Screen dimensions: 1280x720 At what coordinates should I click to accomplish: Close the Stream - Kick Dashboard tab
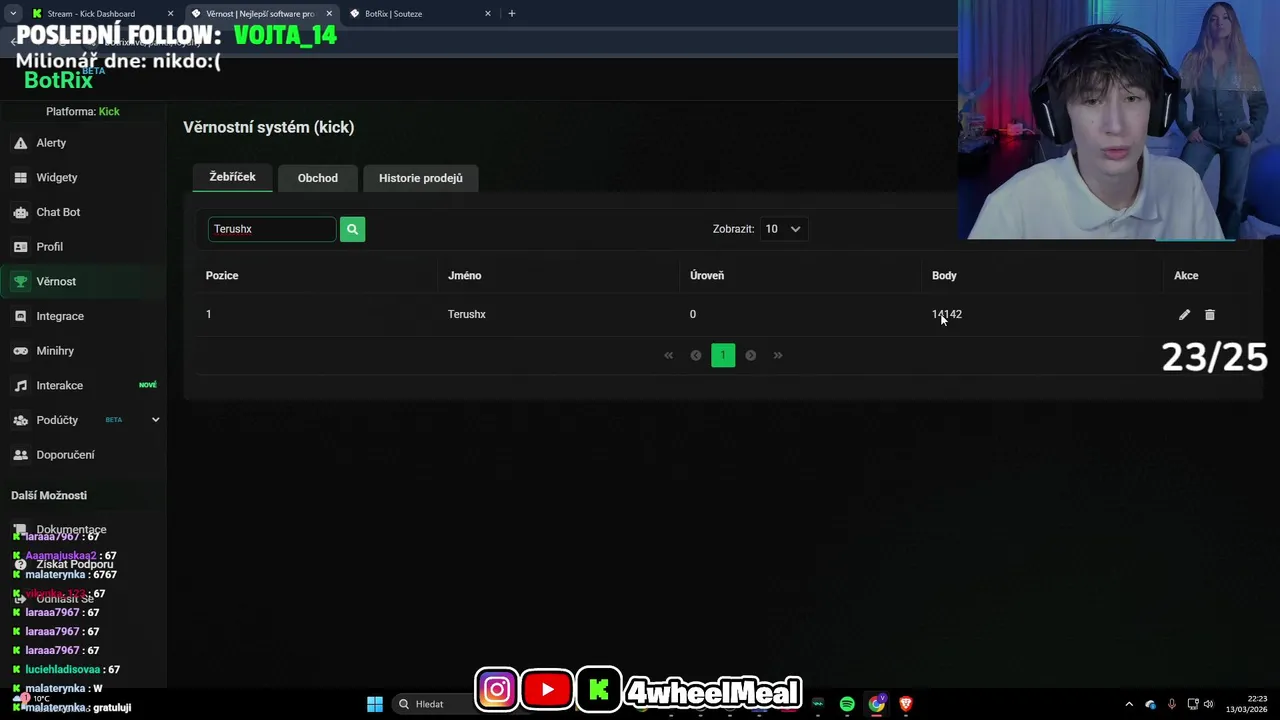170,14
